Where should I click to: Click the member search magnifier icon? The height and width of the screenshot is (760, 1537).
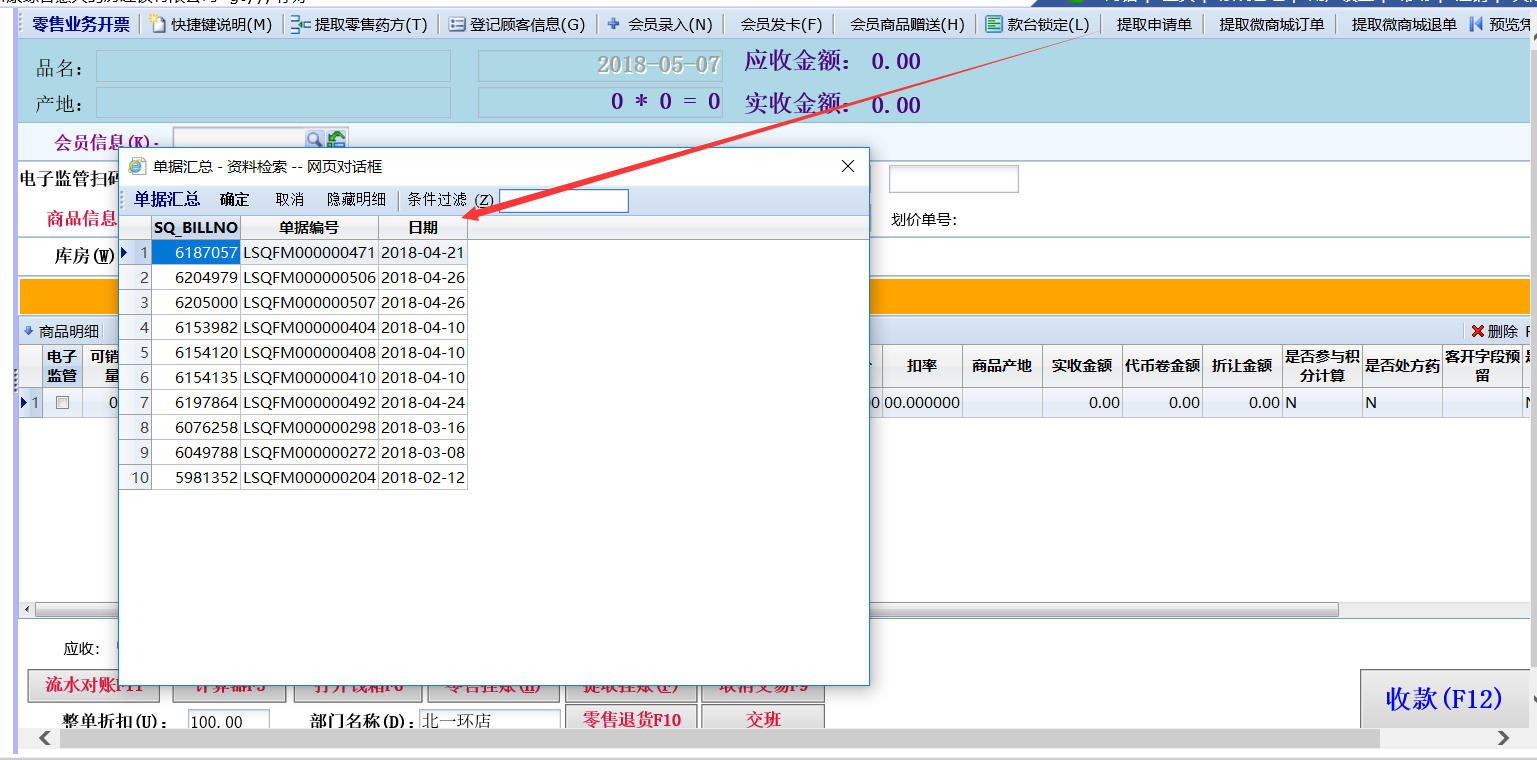315,140
